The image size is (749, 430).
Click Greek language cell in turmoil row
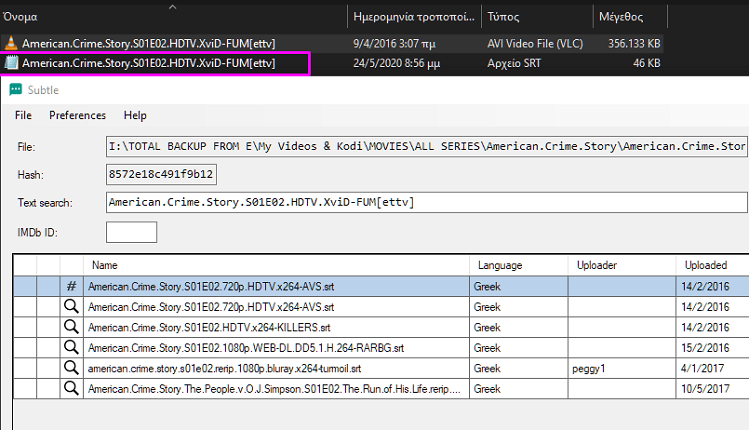click(487, 368)
